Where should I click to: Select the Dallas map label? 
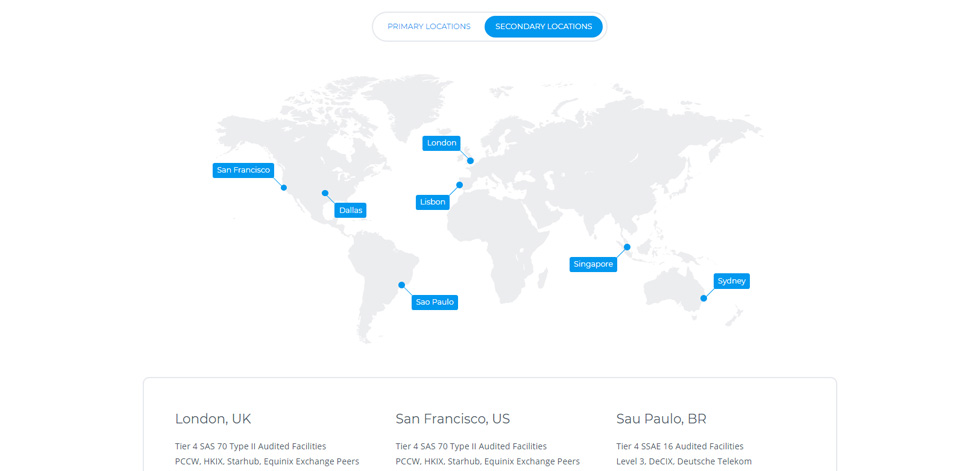[x=351, y=211]
